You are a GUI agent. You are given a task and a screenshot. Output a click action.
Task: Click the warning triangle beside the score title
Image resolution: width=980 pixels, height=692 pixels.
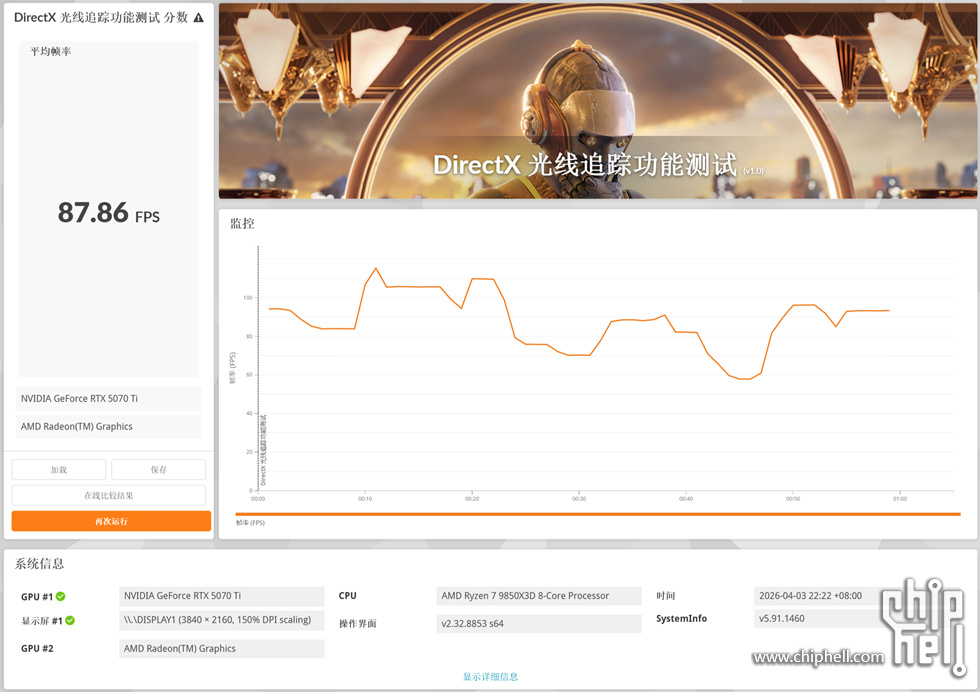tap(198, 18)
